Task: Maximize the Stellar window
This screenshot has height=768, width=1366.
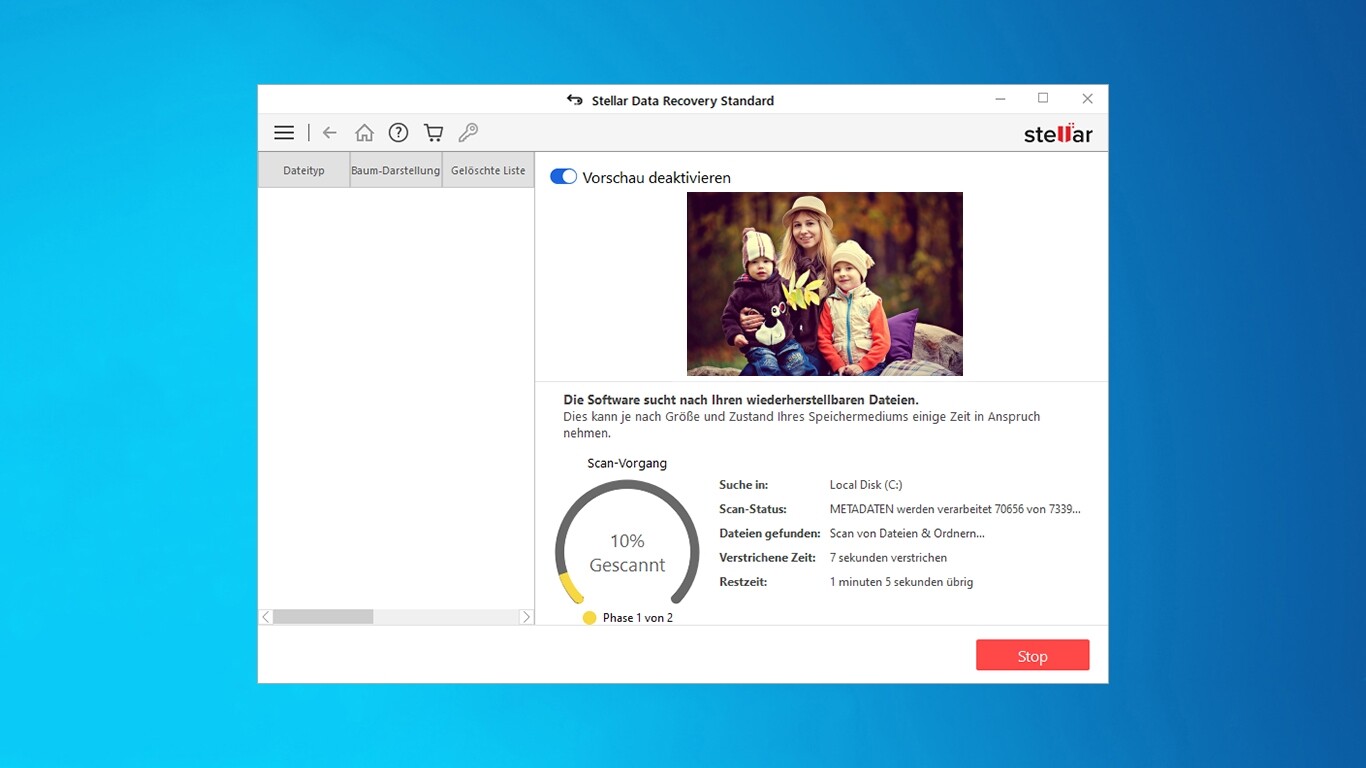Action: 1043,98
